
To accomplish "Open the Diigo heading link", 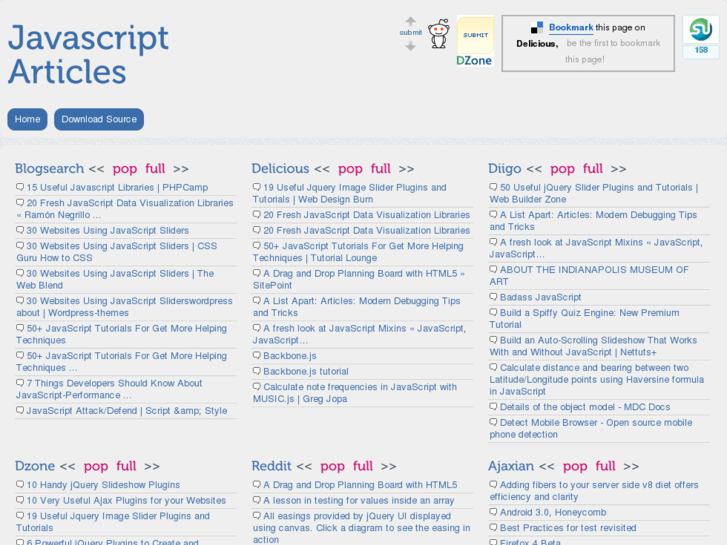I will click(504, 168).
